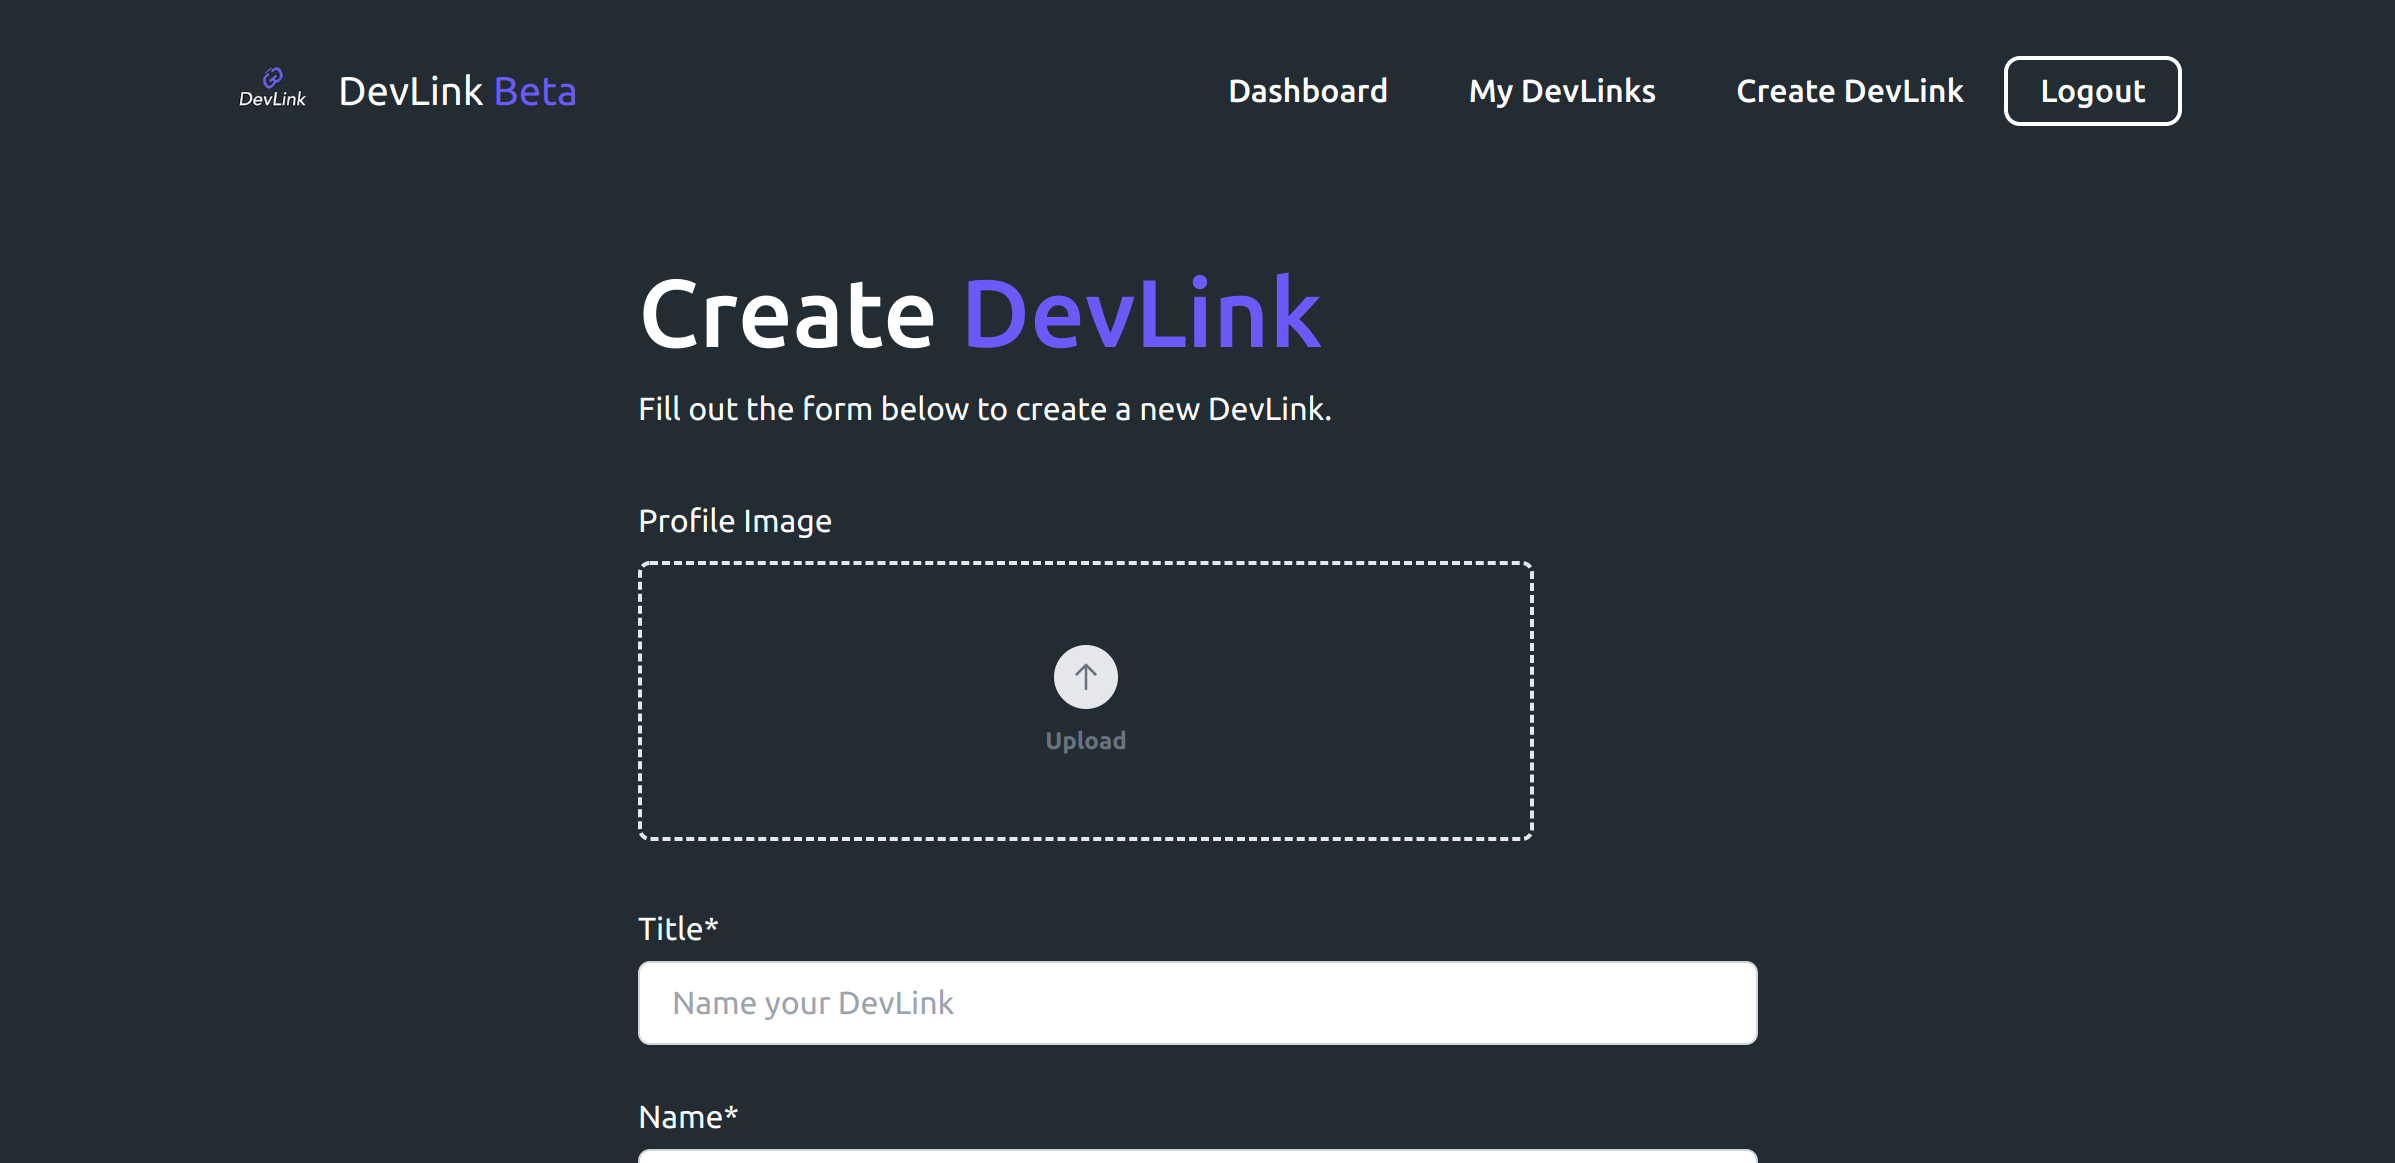Click the Create DevLink page heading
Screen dimensions: 2395x1163
(980, 312)
